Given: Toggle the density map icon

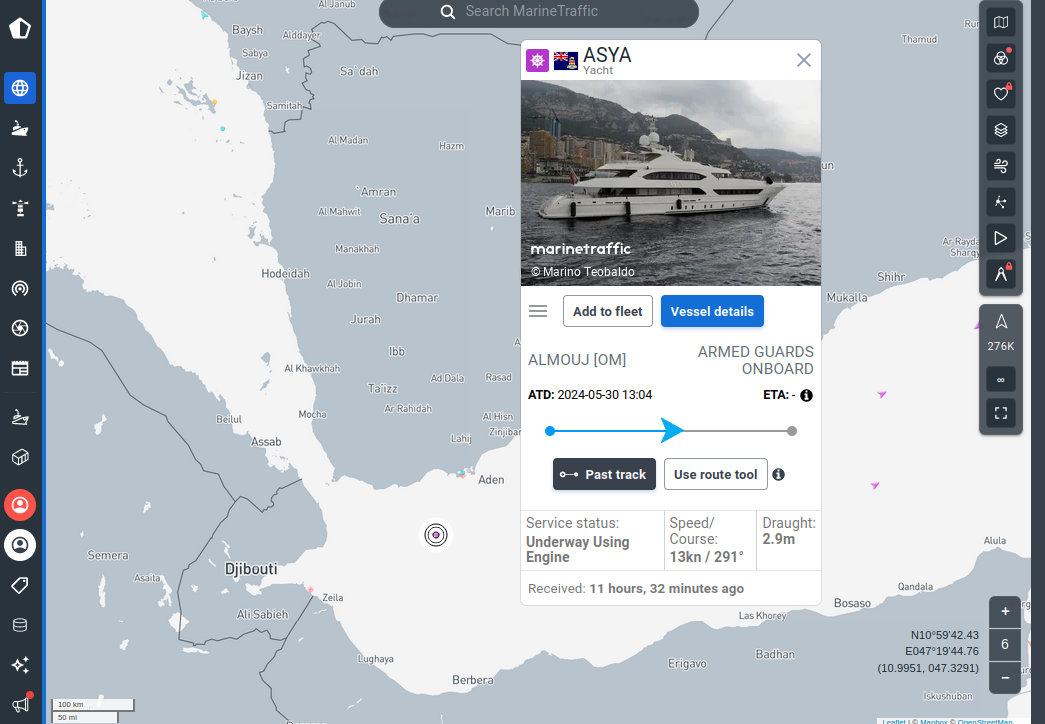Looking at the screenshot, I should click(1000, 202).
